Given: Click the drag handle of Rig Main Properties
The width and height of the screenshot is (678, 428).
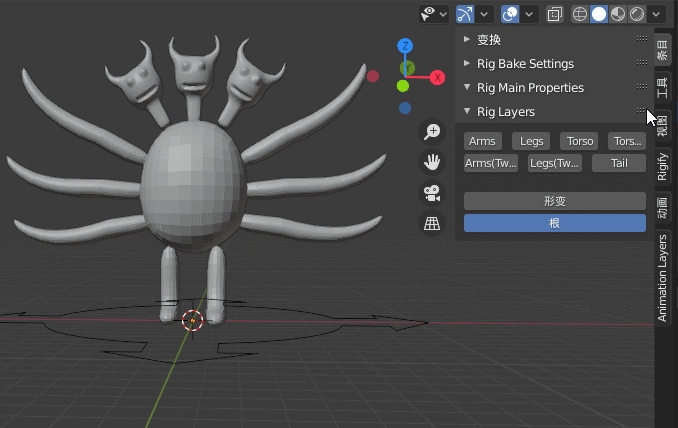Looking at the screenshot, I should point(642,86).
